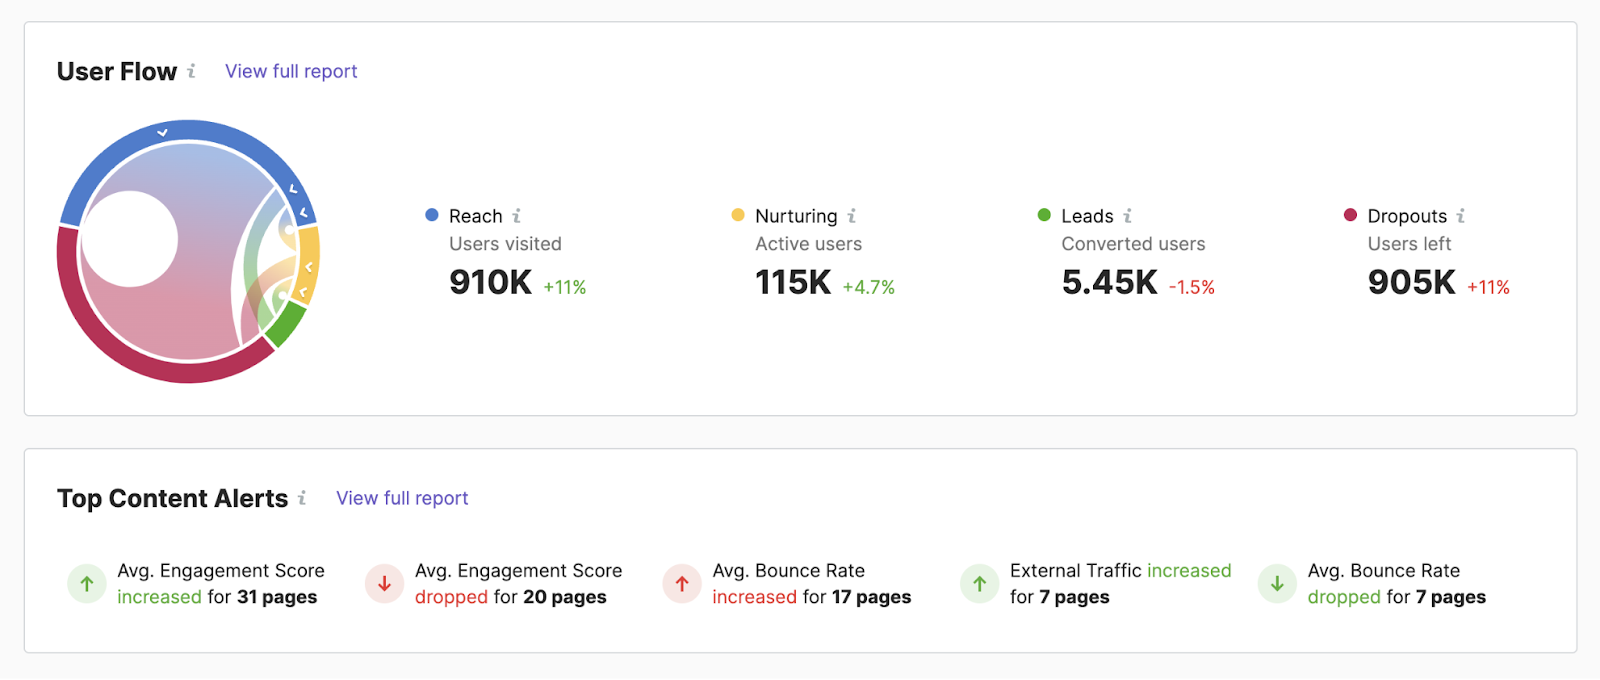Open View full report link for User Flow
The image size is (1600, 680).
click(x=291, y=71)
